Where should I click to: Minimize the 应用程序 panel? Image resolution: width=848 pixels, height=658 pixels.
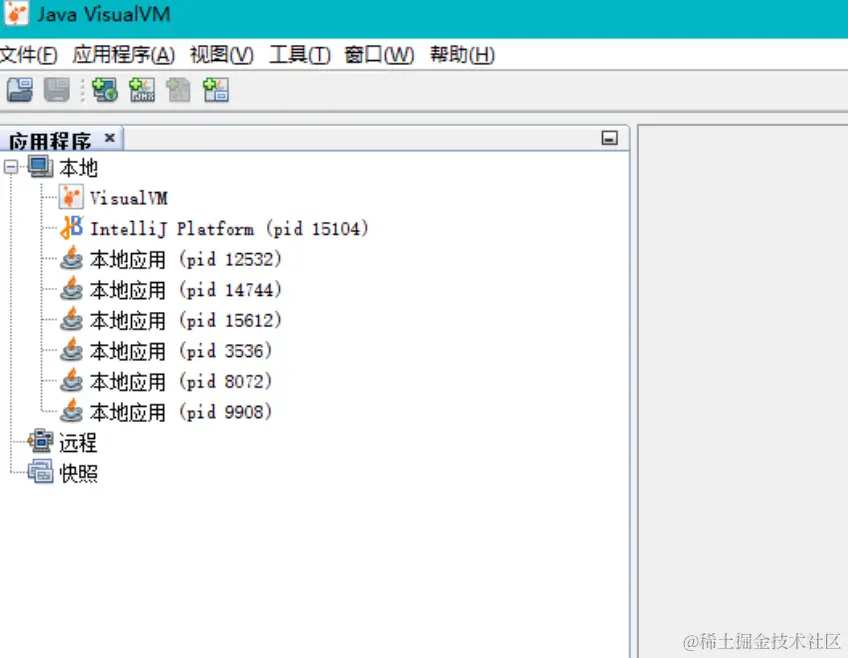click(x=610, y=138)
